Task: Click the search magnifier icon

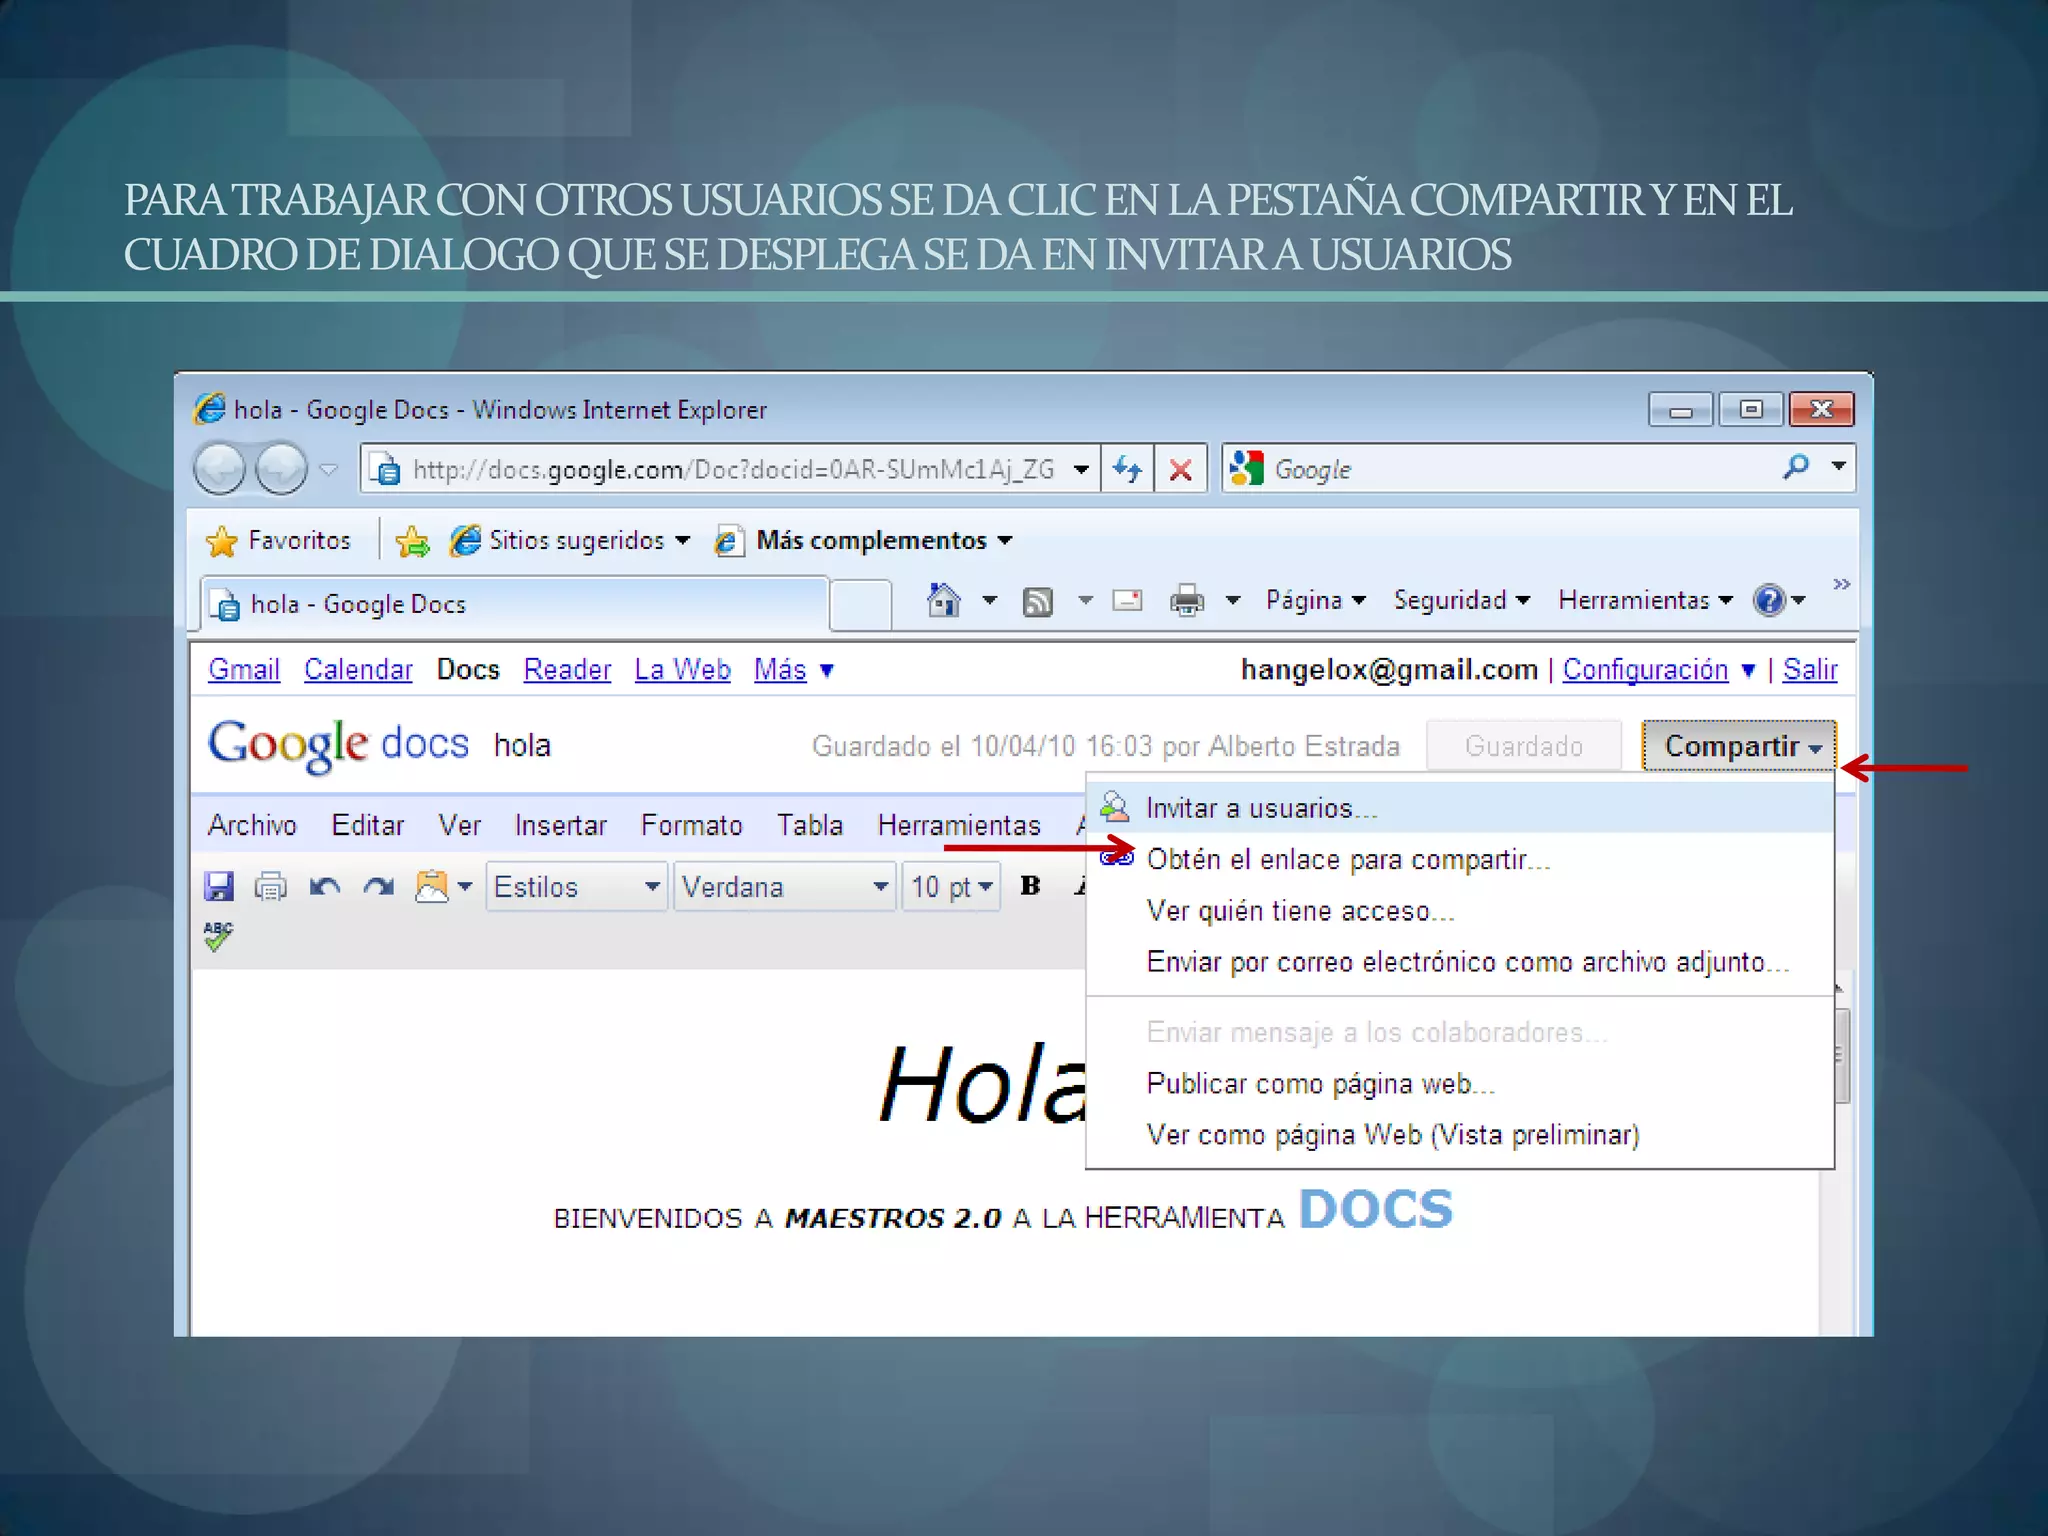Action: tap(1796, 467)
